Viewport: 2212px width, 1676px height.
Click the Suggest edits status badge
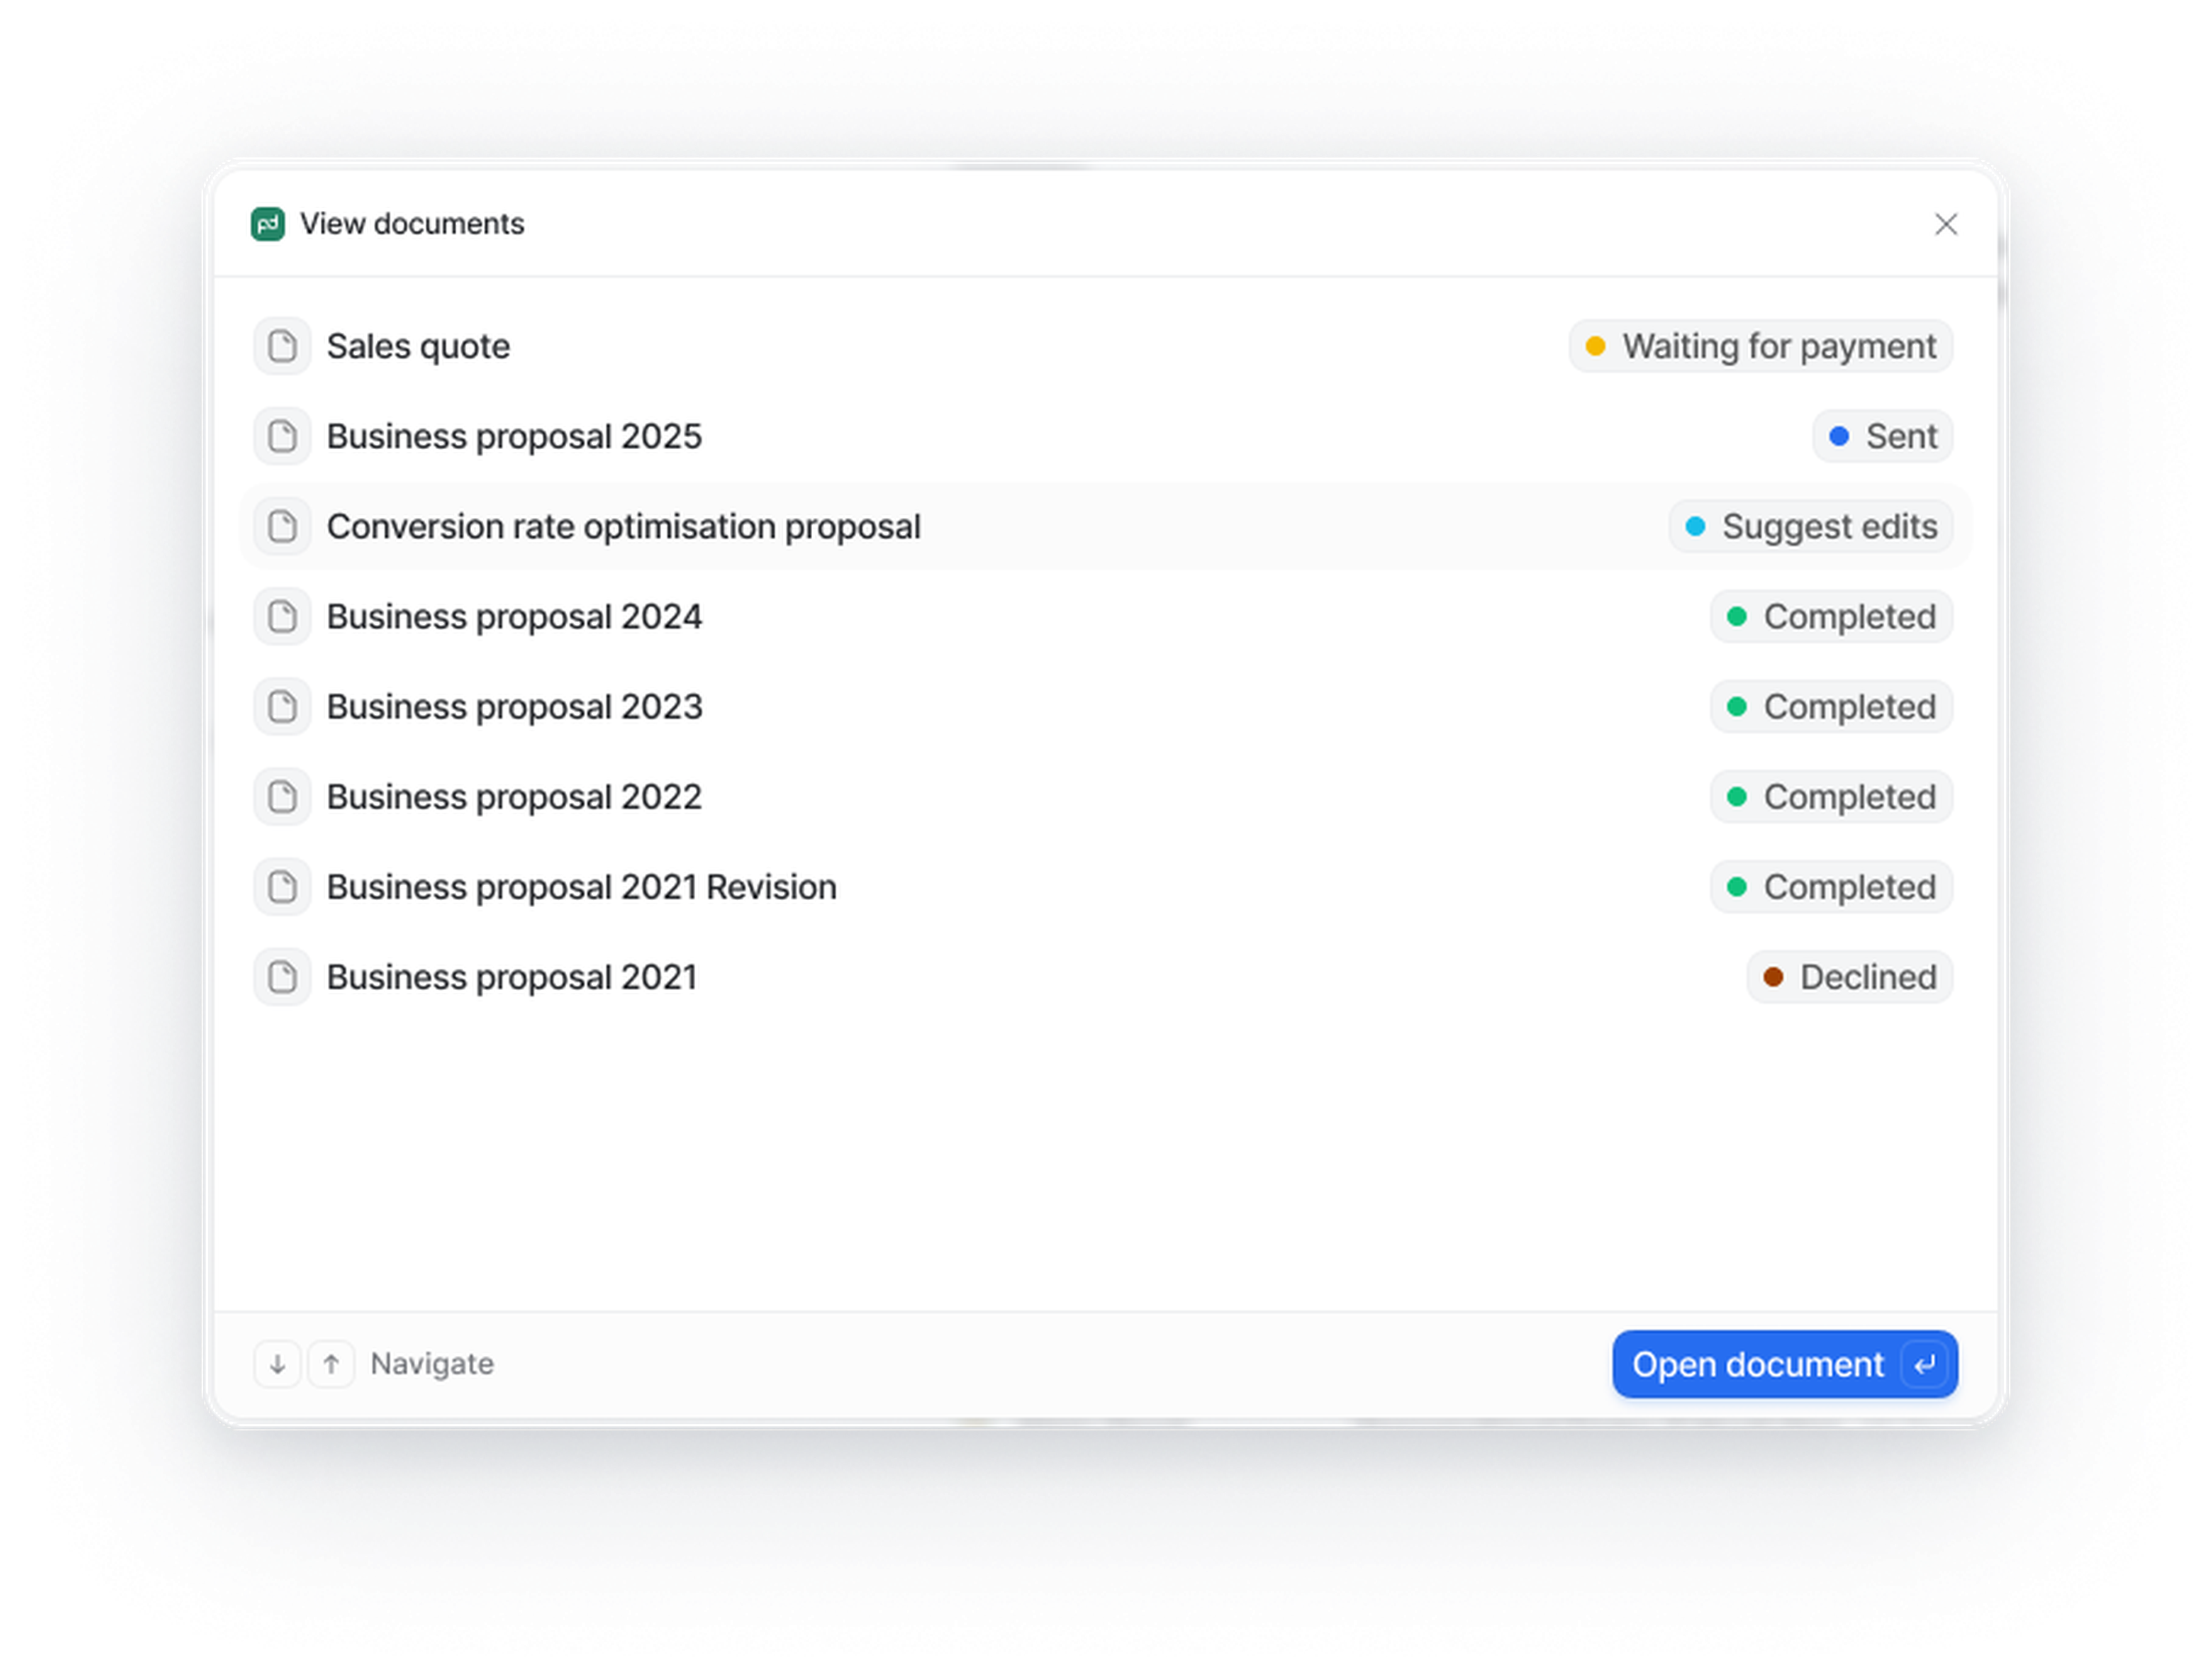coord(1810,526)
